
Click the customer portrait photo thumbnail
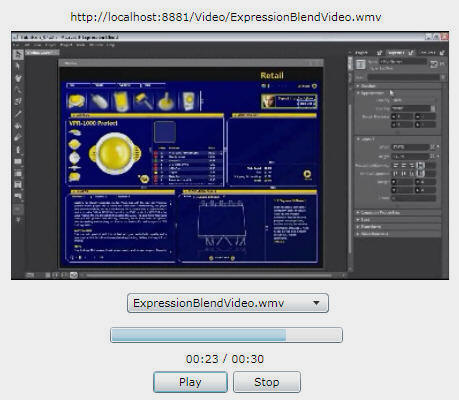point(268,101)
